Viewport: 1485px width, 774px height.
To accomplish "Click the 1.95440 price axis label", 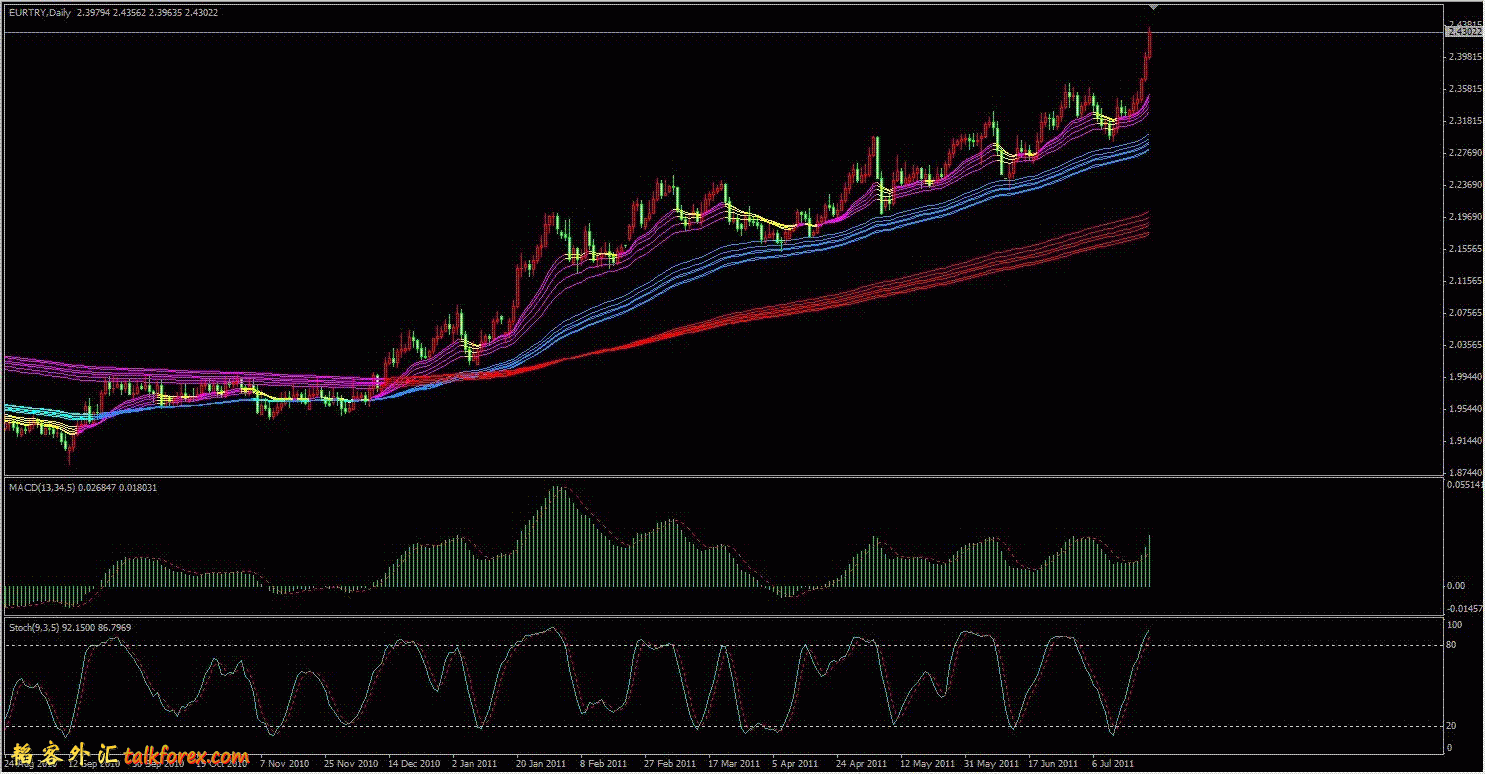I will point(1464,409).
